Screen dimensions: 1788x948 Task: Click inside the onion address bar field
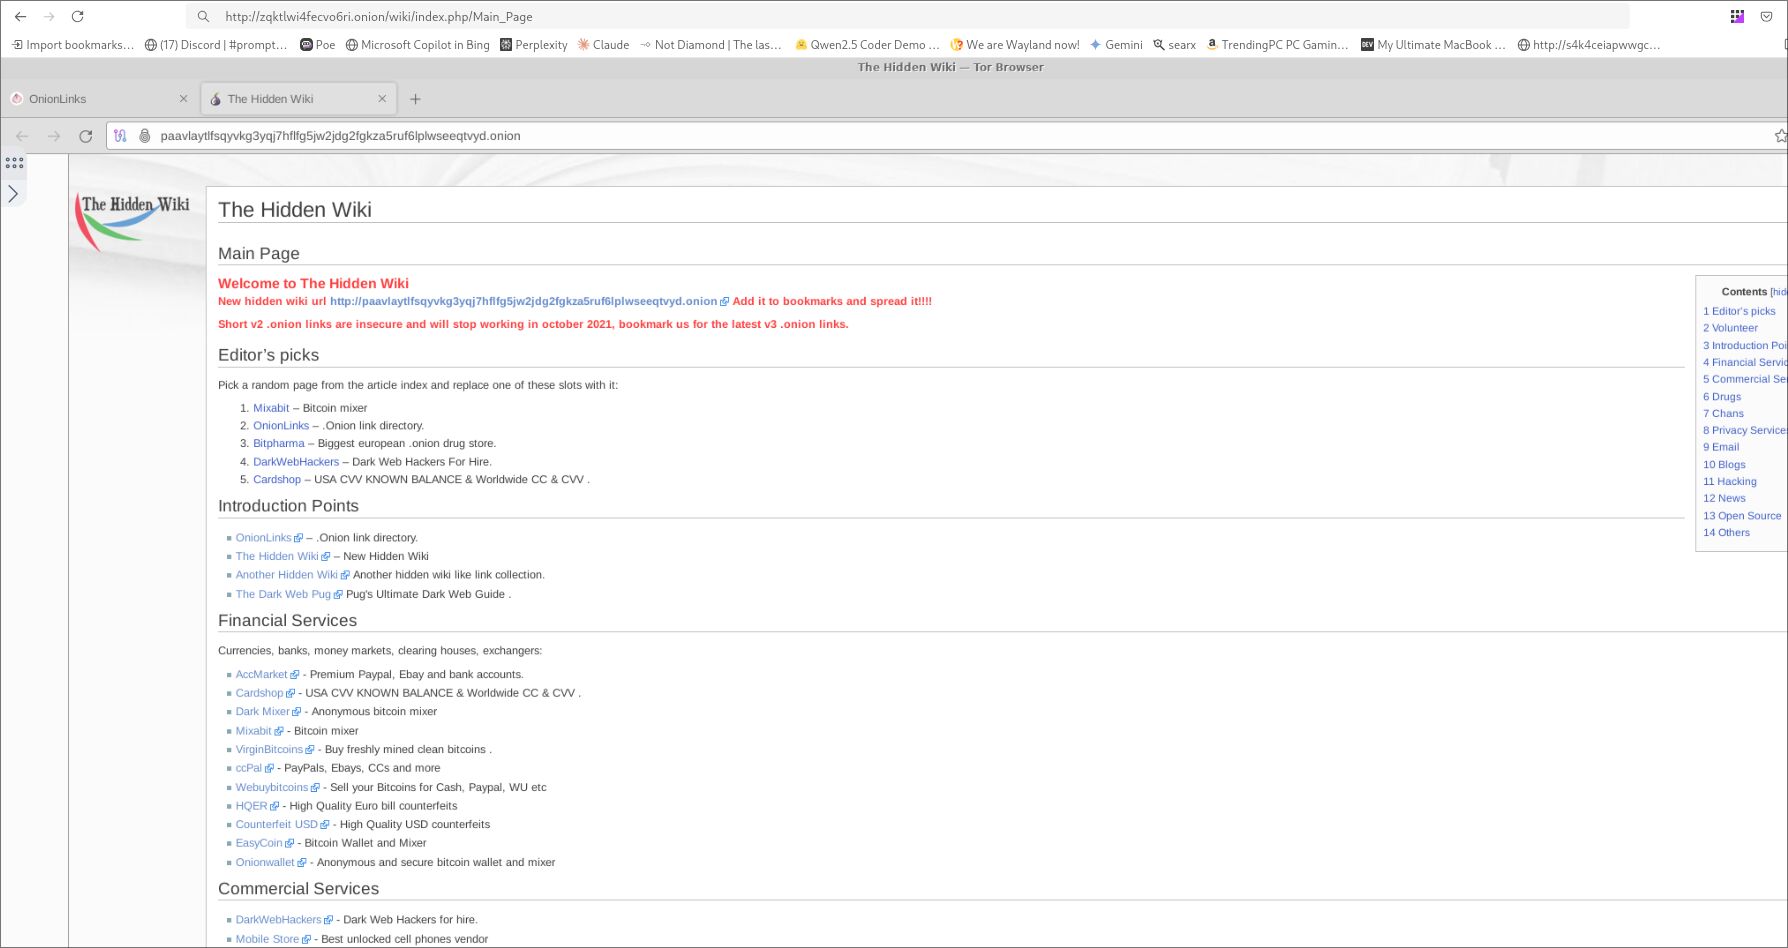click(600, 135)
